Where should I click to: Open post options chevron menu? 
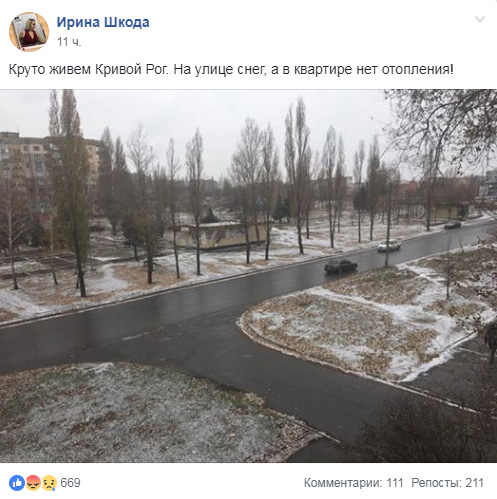click(x=480, y=19)
